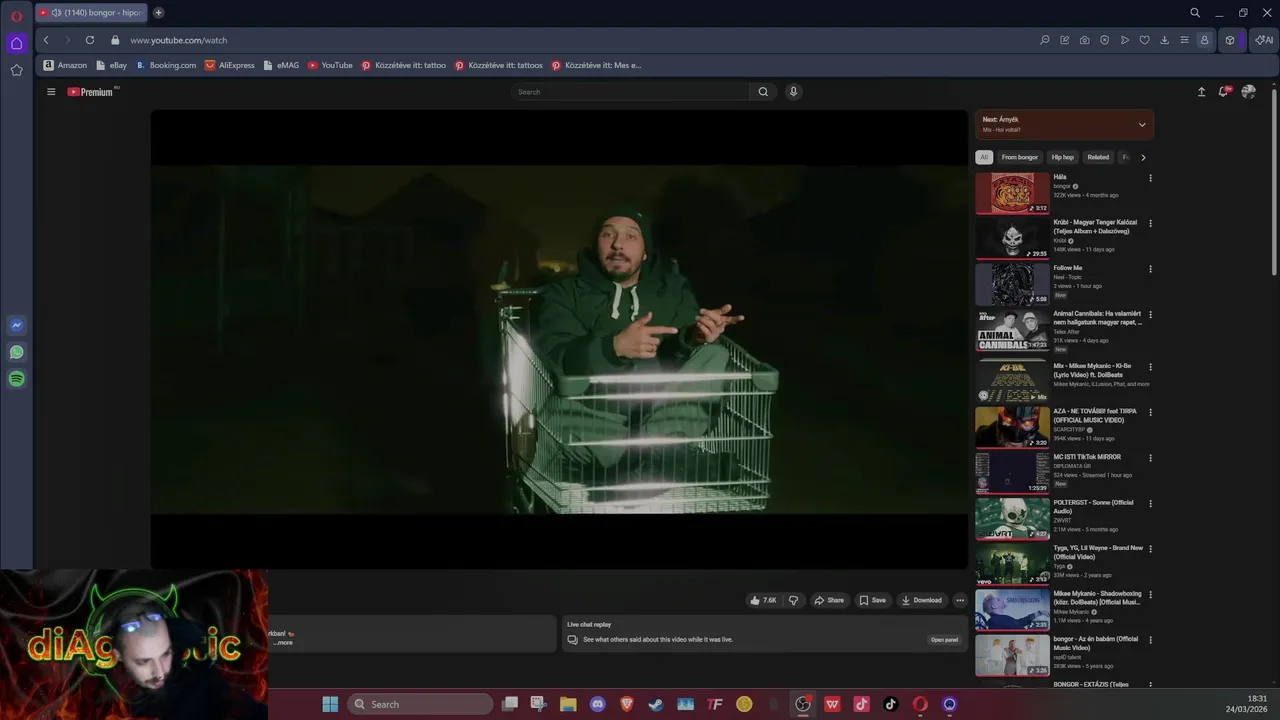Screen dimensions: 1280x720
Task: Open File Explorer from the taskbar
Action: pos(568,704)
